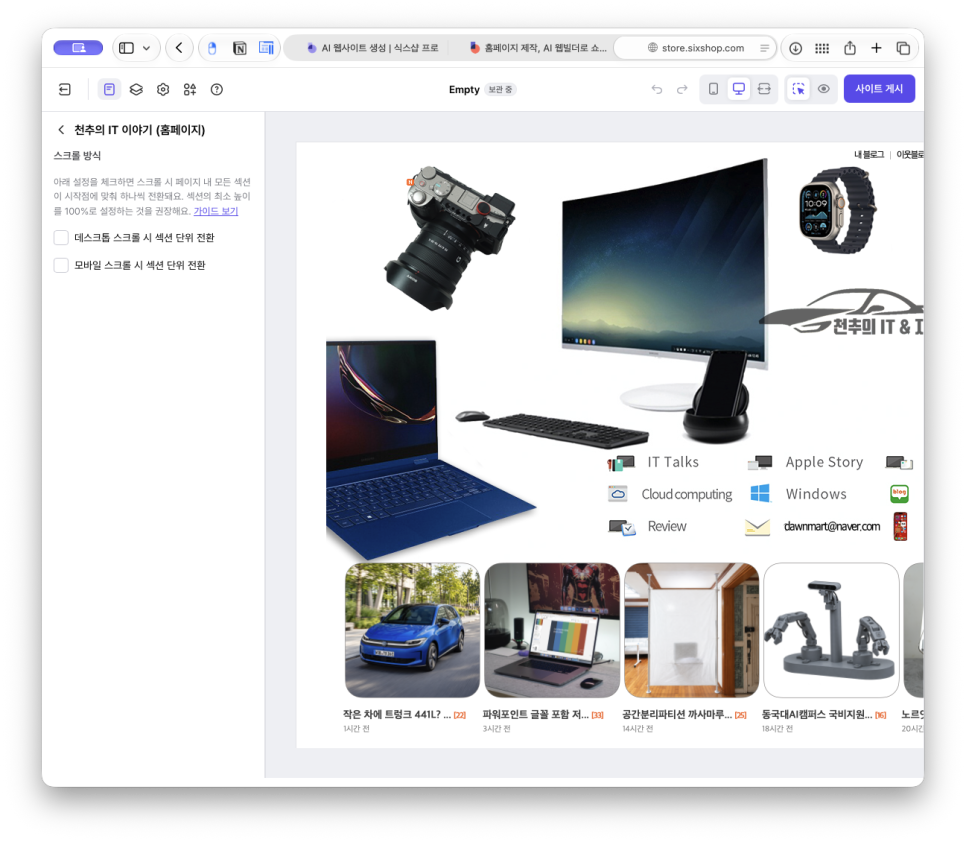The height and width of the screenshot is (842, 966).
Task: Enable 모바일 스크롤 시 섹션 단위 전환
Action: (x=61, y=265)
